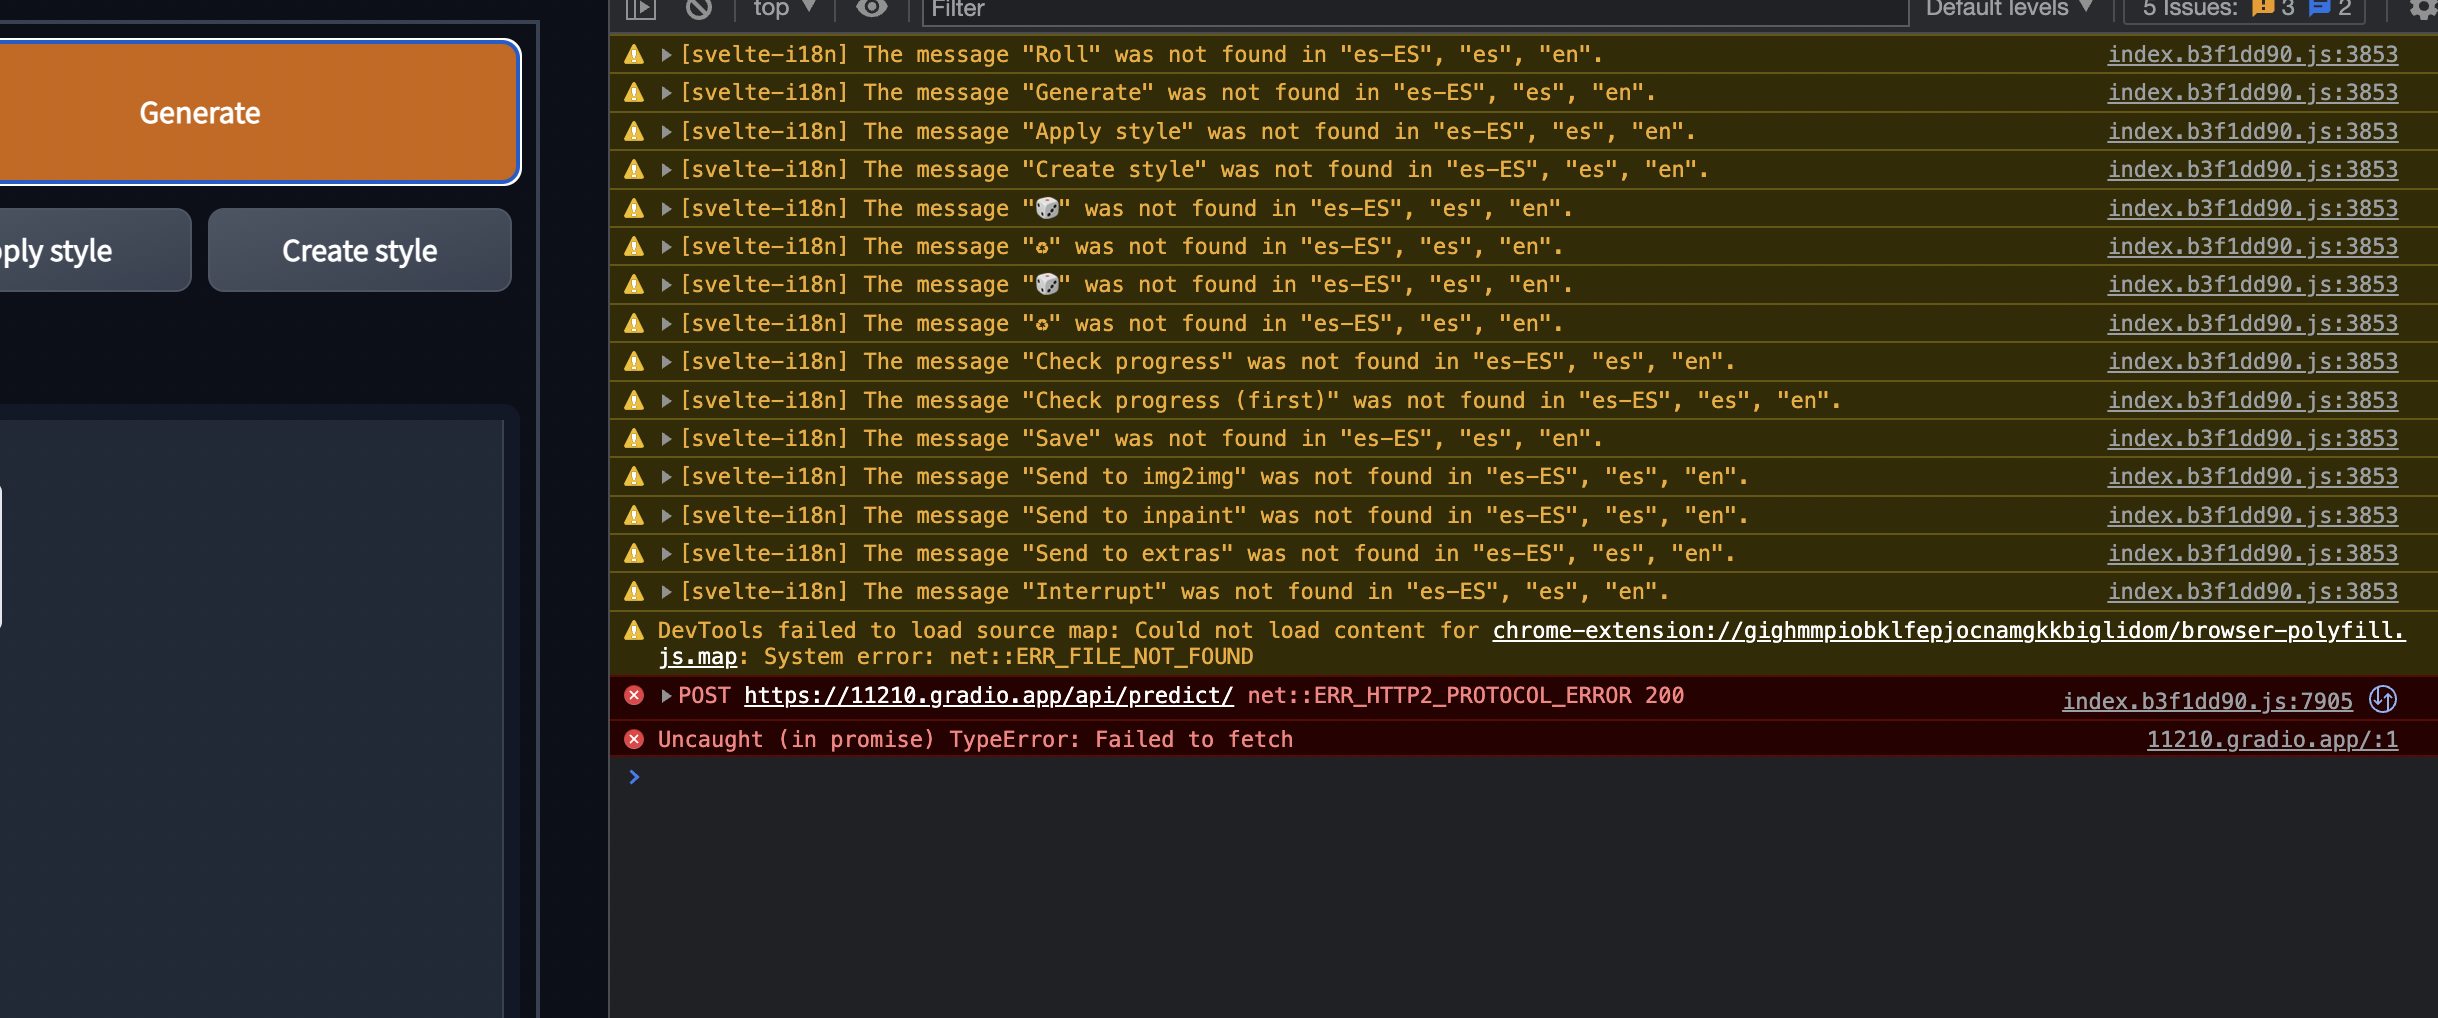Image resolution: width=2438 pixels, height=1018 pixels.
Task: Expand the Save message warning entry
Action: click(664, 438)
